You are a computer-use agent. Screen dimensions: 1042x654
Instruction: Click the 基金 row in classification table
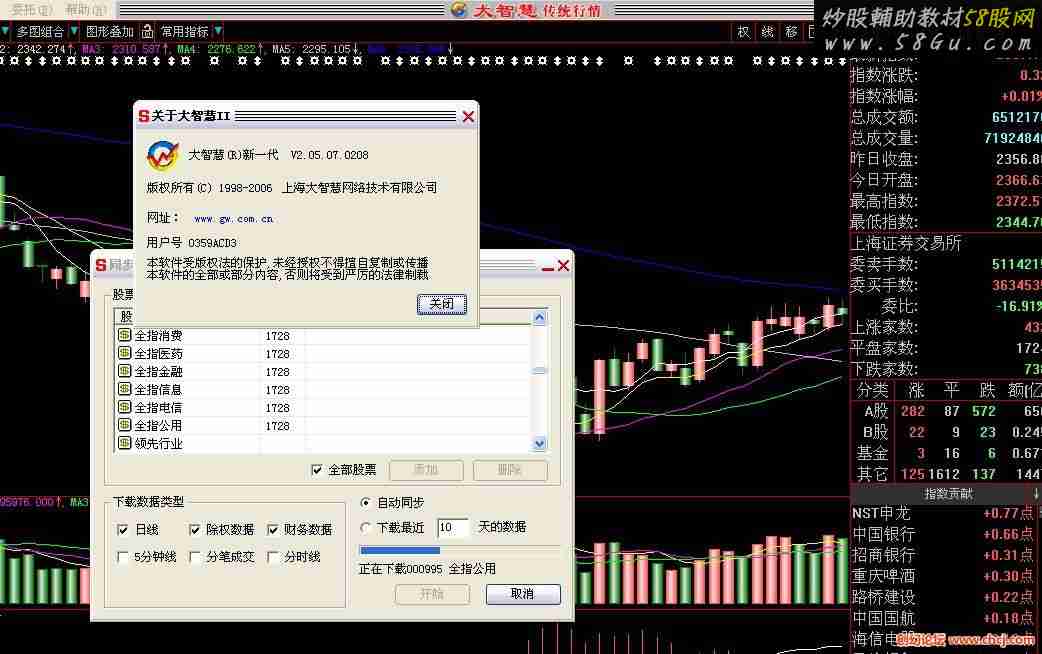click(946, 453)
